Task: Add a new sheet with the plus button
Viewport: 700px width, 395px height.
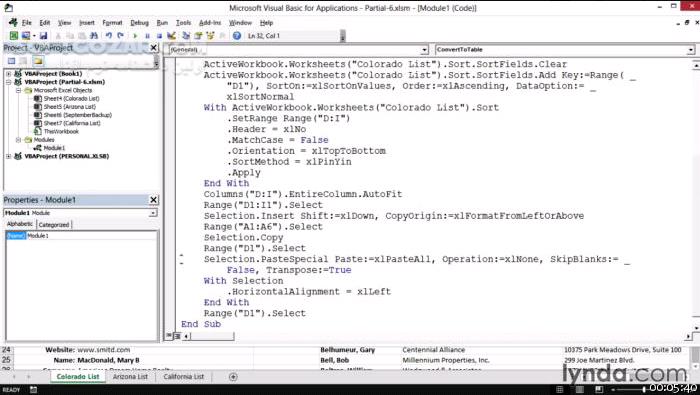Action: [x=233, y=377]
